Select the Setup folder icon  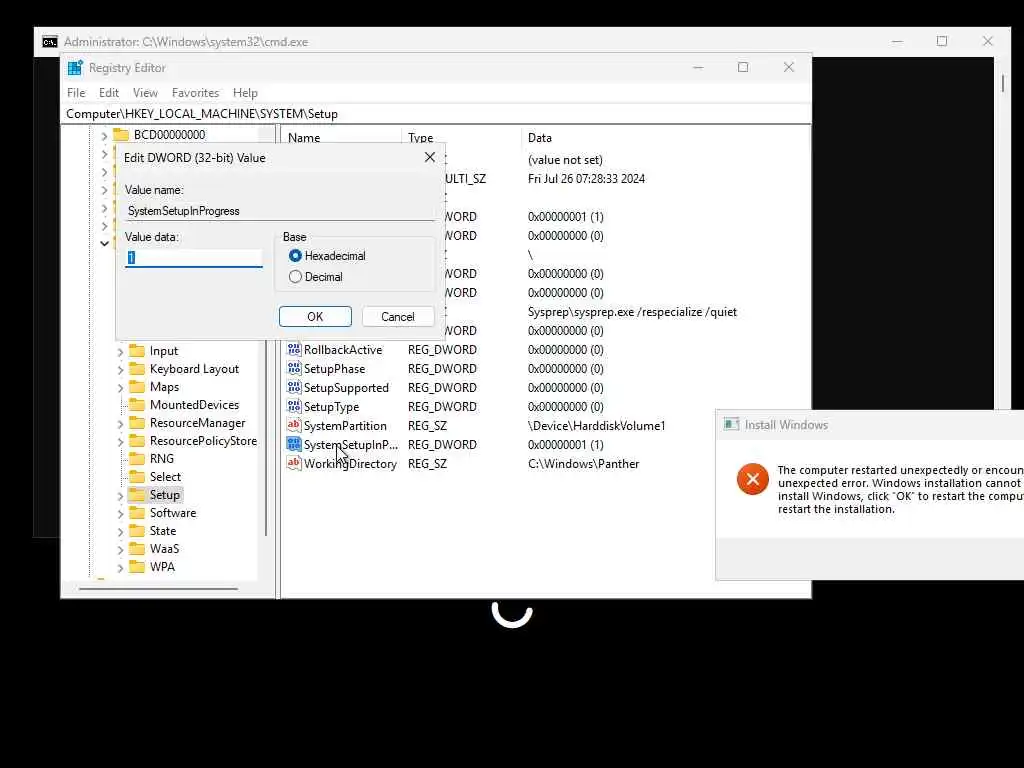coord(136,494)
